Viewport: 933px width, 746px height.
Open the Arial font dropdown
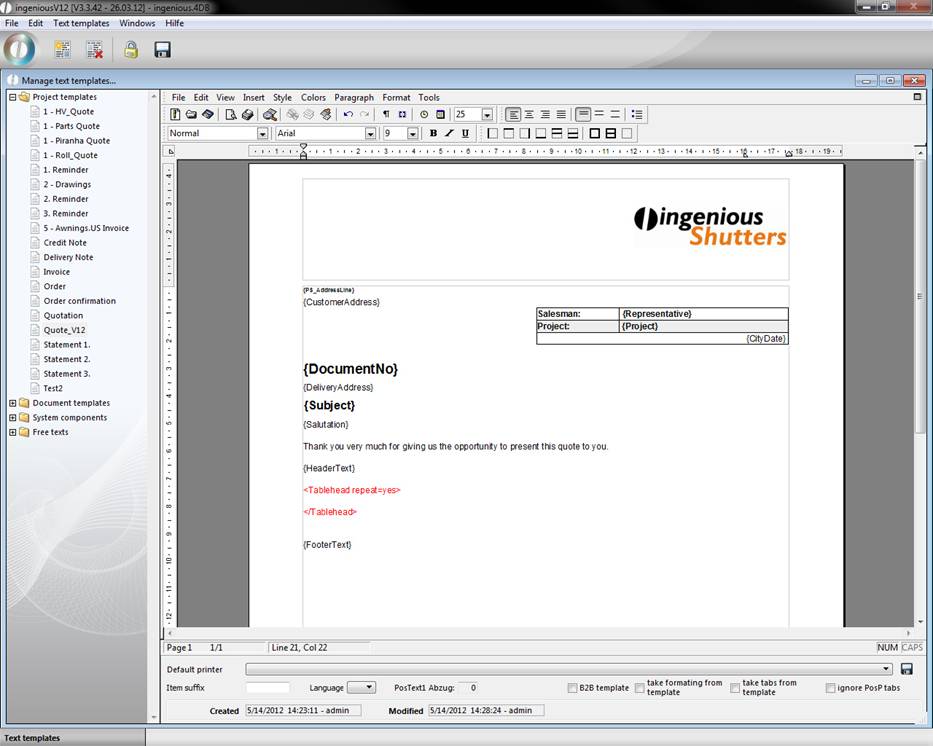[x=369, y=133]
